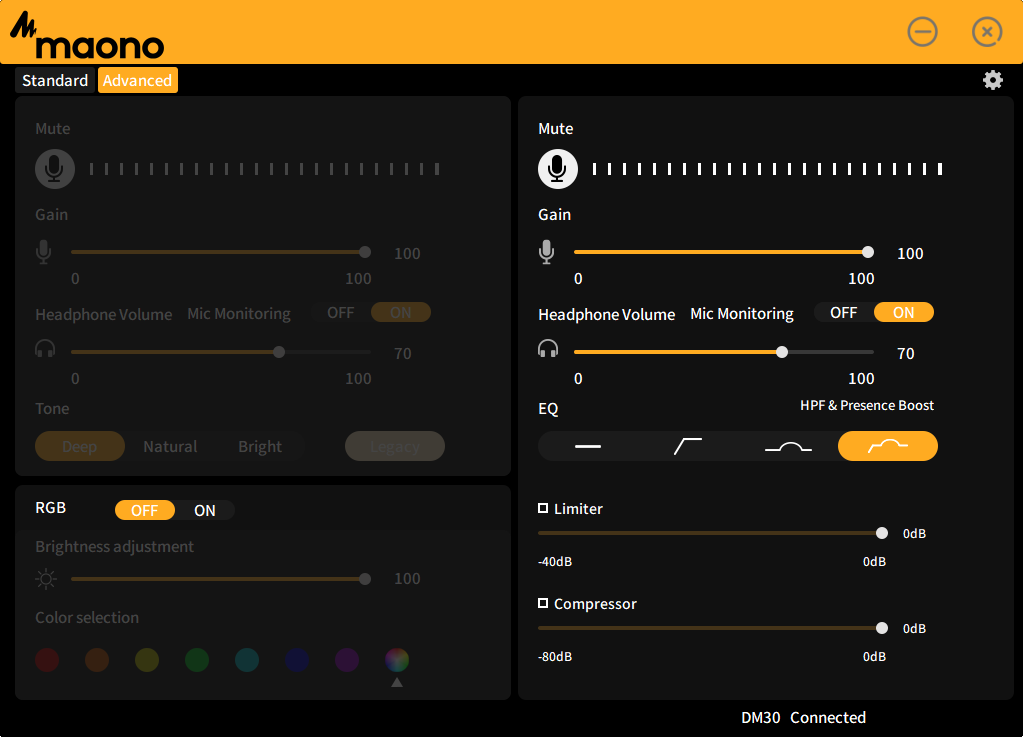The image size is (1023, 737).
Task: Select the flat EQ curve preset
Action: [589, 446]
